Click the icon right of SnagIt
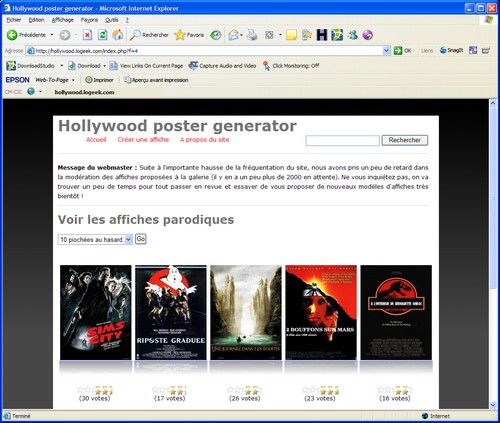 473,50
